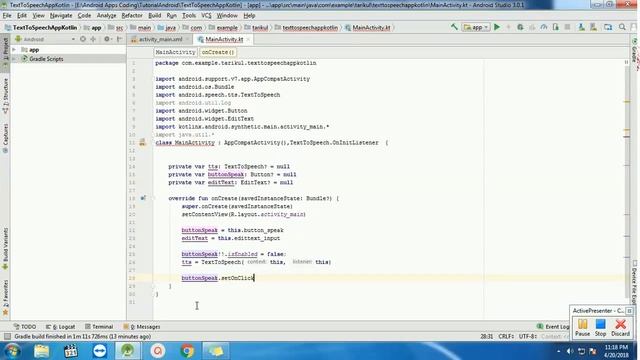Click Attach debugger to Android process icon

coord(556,27)
